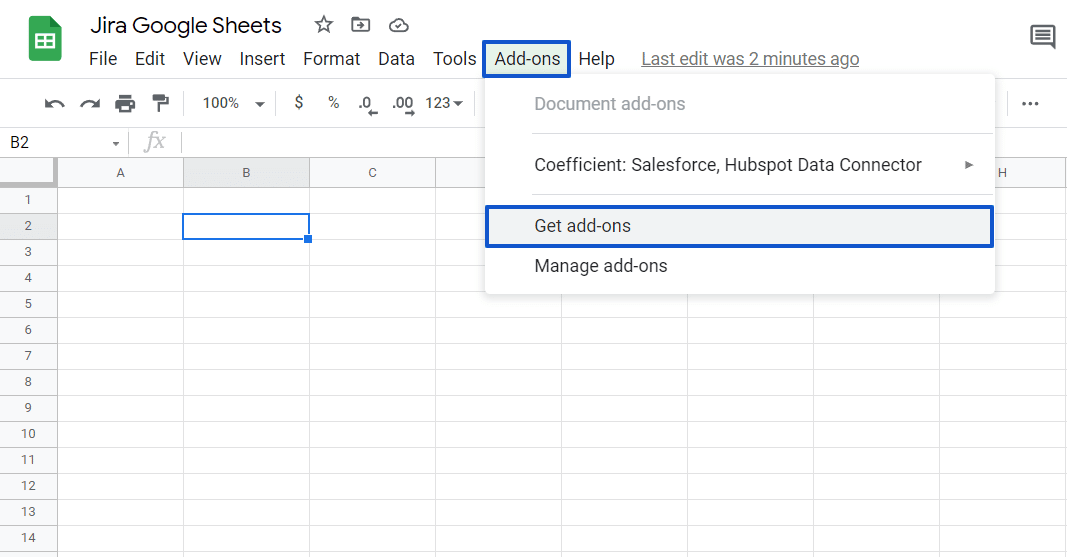
Task: Redo the last action
Action: [x=90, y=104]
